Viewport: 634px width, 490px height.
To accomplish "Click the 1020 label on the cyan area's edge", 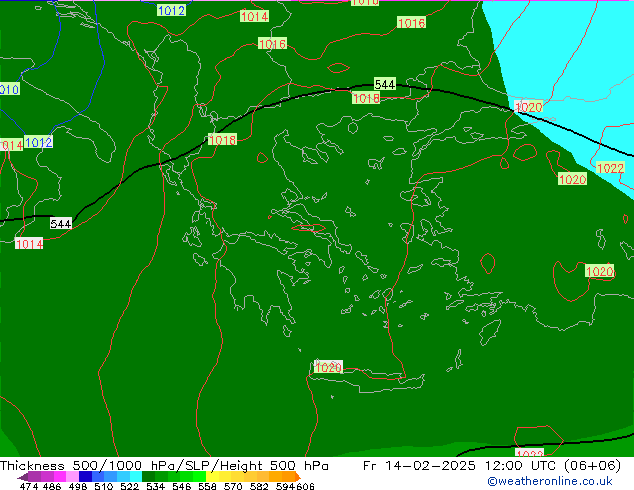I will click(x=528, y=107).
